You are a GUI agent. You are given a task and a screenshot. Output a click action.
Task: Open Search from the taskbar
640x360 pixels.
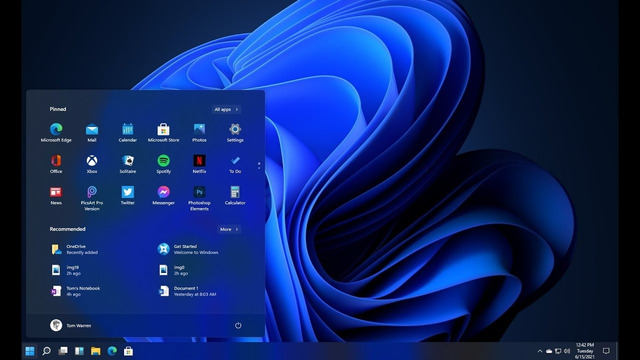click(47, 351)
